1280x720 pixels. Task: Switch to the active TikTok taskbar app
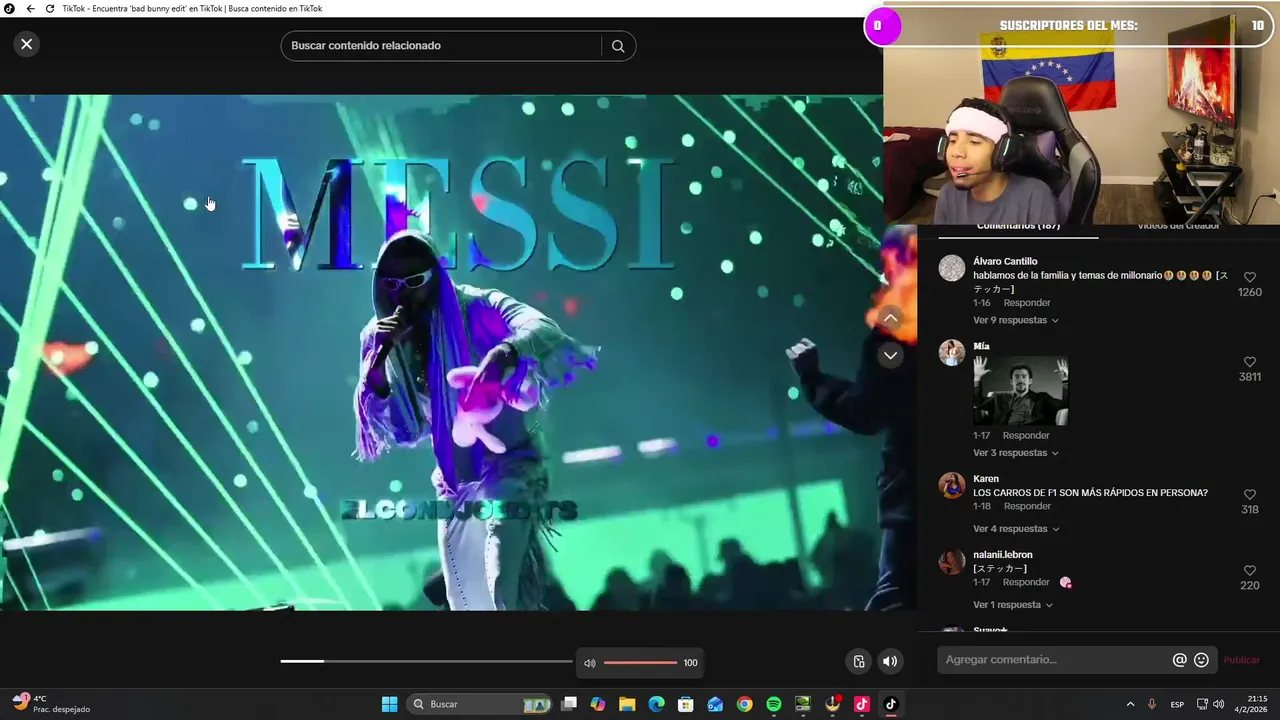891,704
